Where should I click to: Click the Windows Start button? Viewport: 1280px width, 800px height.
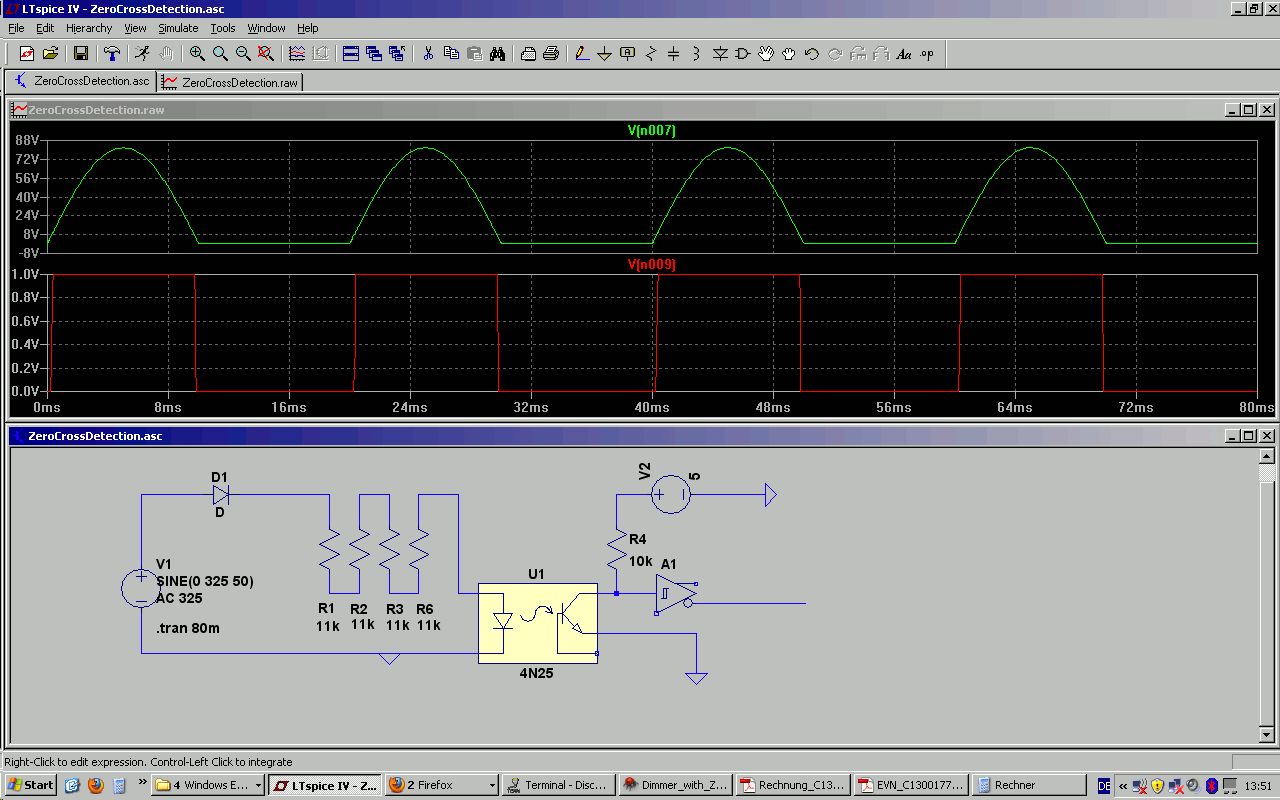pyautogui.click(x=30, y=785)
